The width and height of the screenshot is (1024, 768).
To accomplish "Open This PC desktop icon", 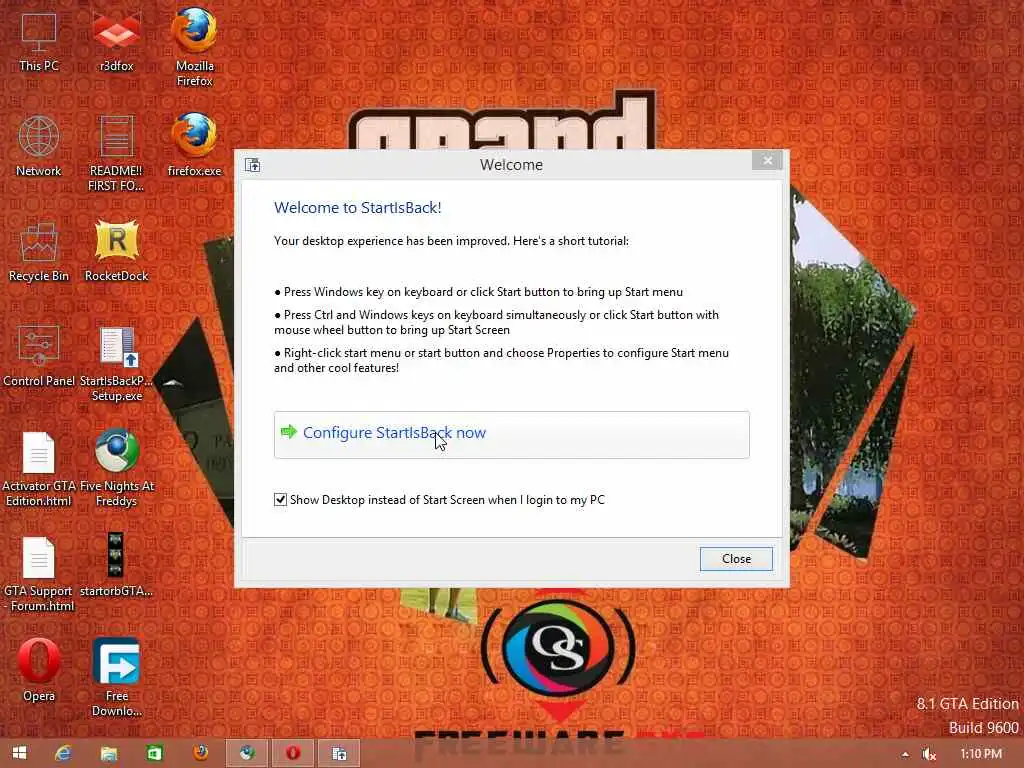I will [39, 41].
